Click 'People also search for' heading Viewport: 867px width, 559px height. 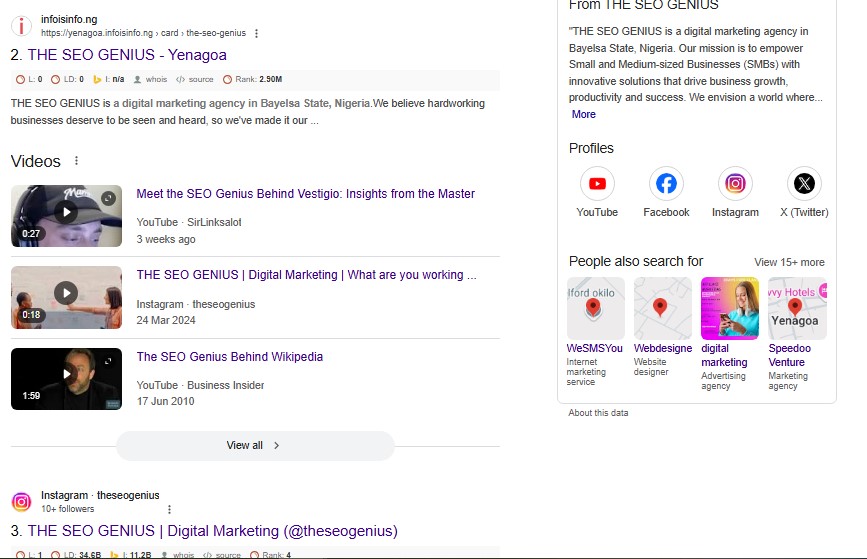(636, 261)
